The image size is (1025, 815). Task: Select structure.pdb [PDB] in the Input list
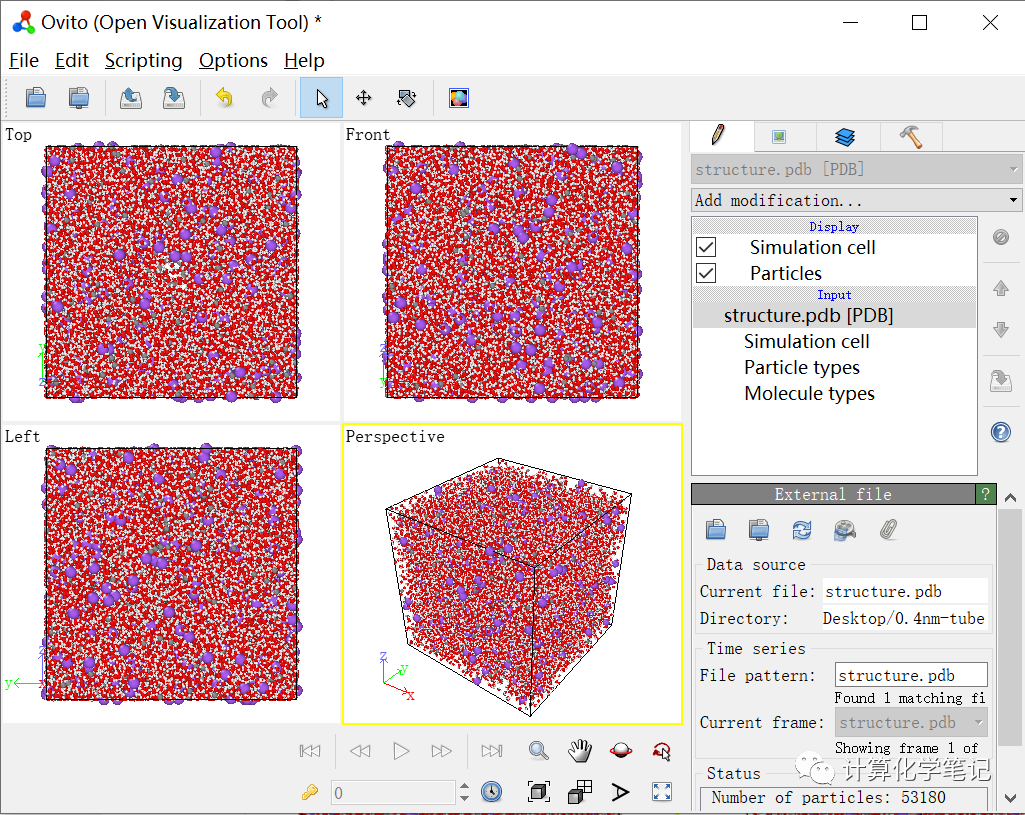click(834, 315)
